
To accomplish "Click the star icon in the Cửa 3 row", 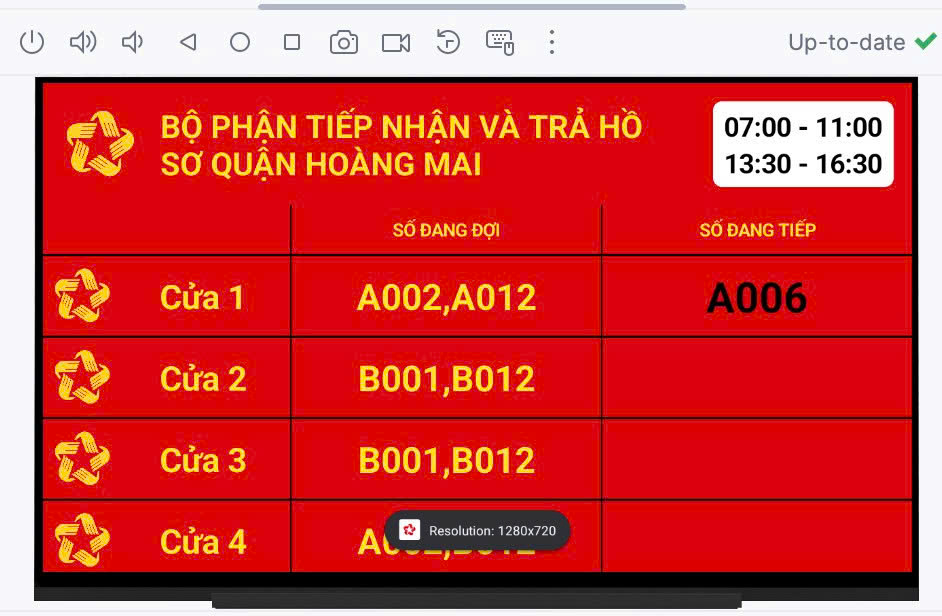I will (82, 459).
